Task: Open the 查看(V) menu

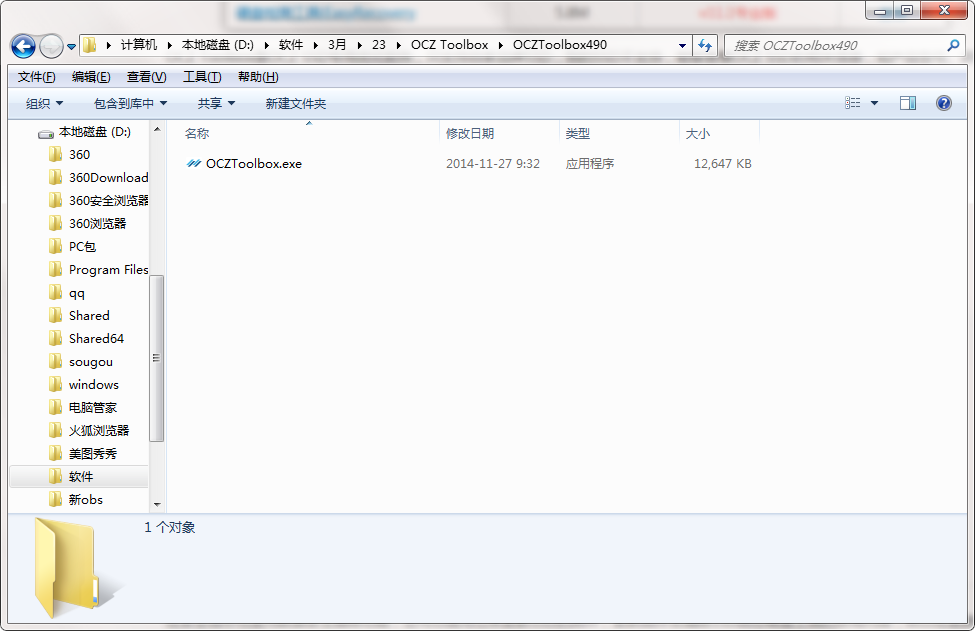Action: coord(146,76)
